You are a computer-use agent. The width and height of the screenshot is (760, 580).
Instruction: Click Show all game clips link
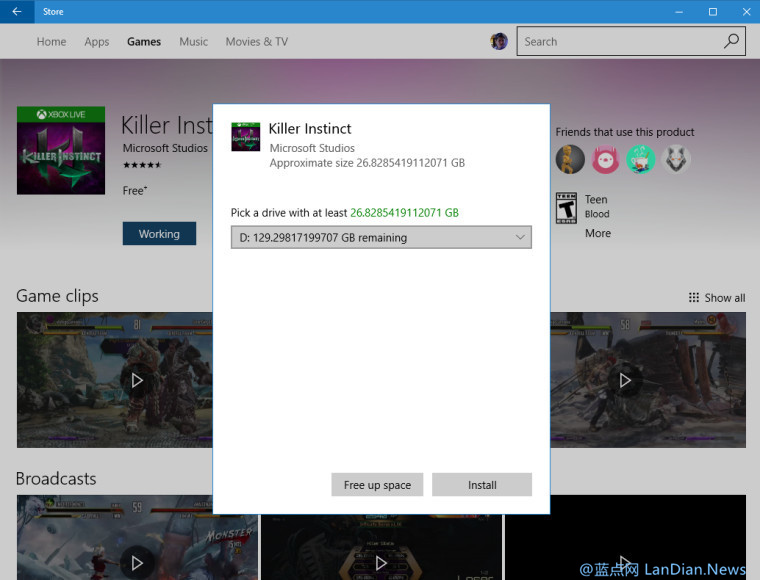[x=717, y=298]
